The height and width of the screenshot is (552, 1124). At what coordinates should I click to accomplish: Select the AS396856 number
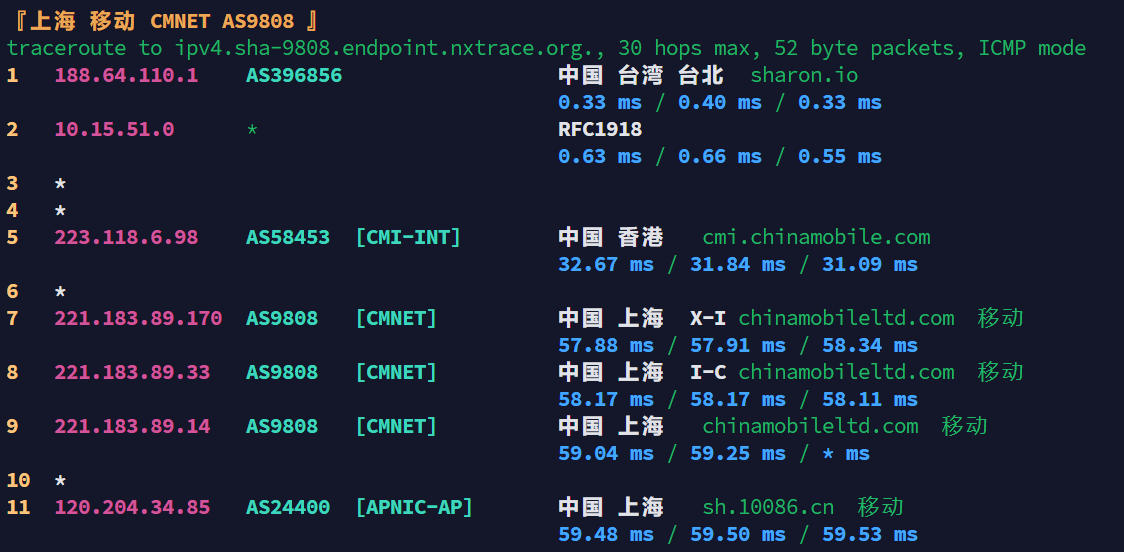(x=294, y=75)
